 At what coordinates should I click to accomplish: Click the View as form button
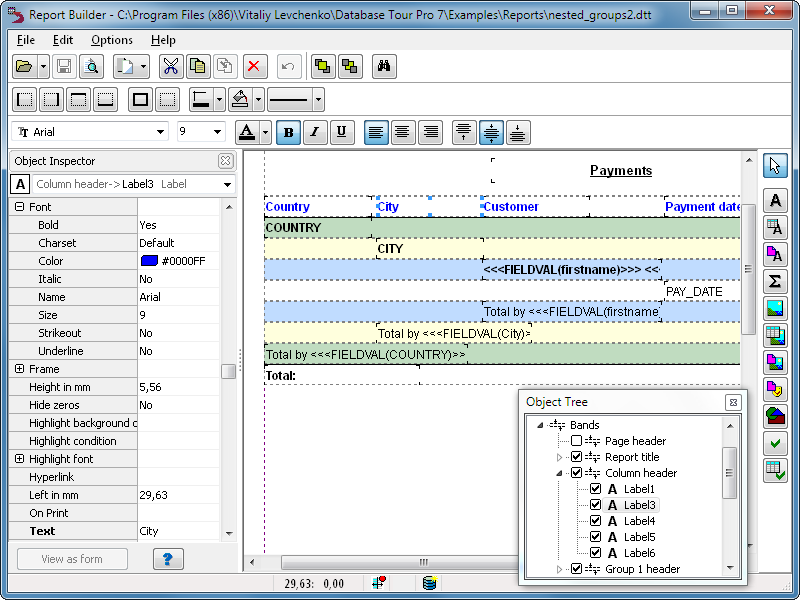[72, 559]
